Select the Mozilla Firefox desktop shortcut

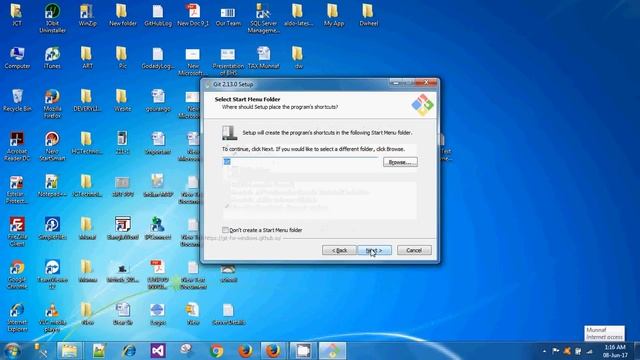click(x=52, y=104)
